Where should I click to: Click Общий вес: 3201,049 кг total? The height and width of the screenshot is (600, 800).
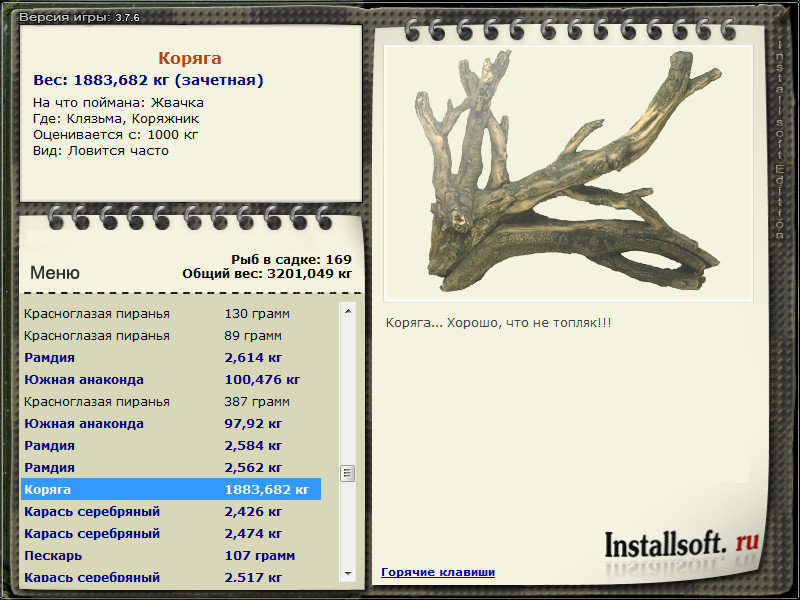267,274
